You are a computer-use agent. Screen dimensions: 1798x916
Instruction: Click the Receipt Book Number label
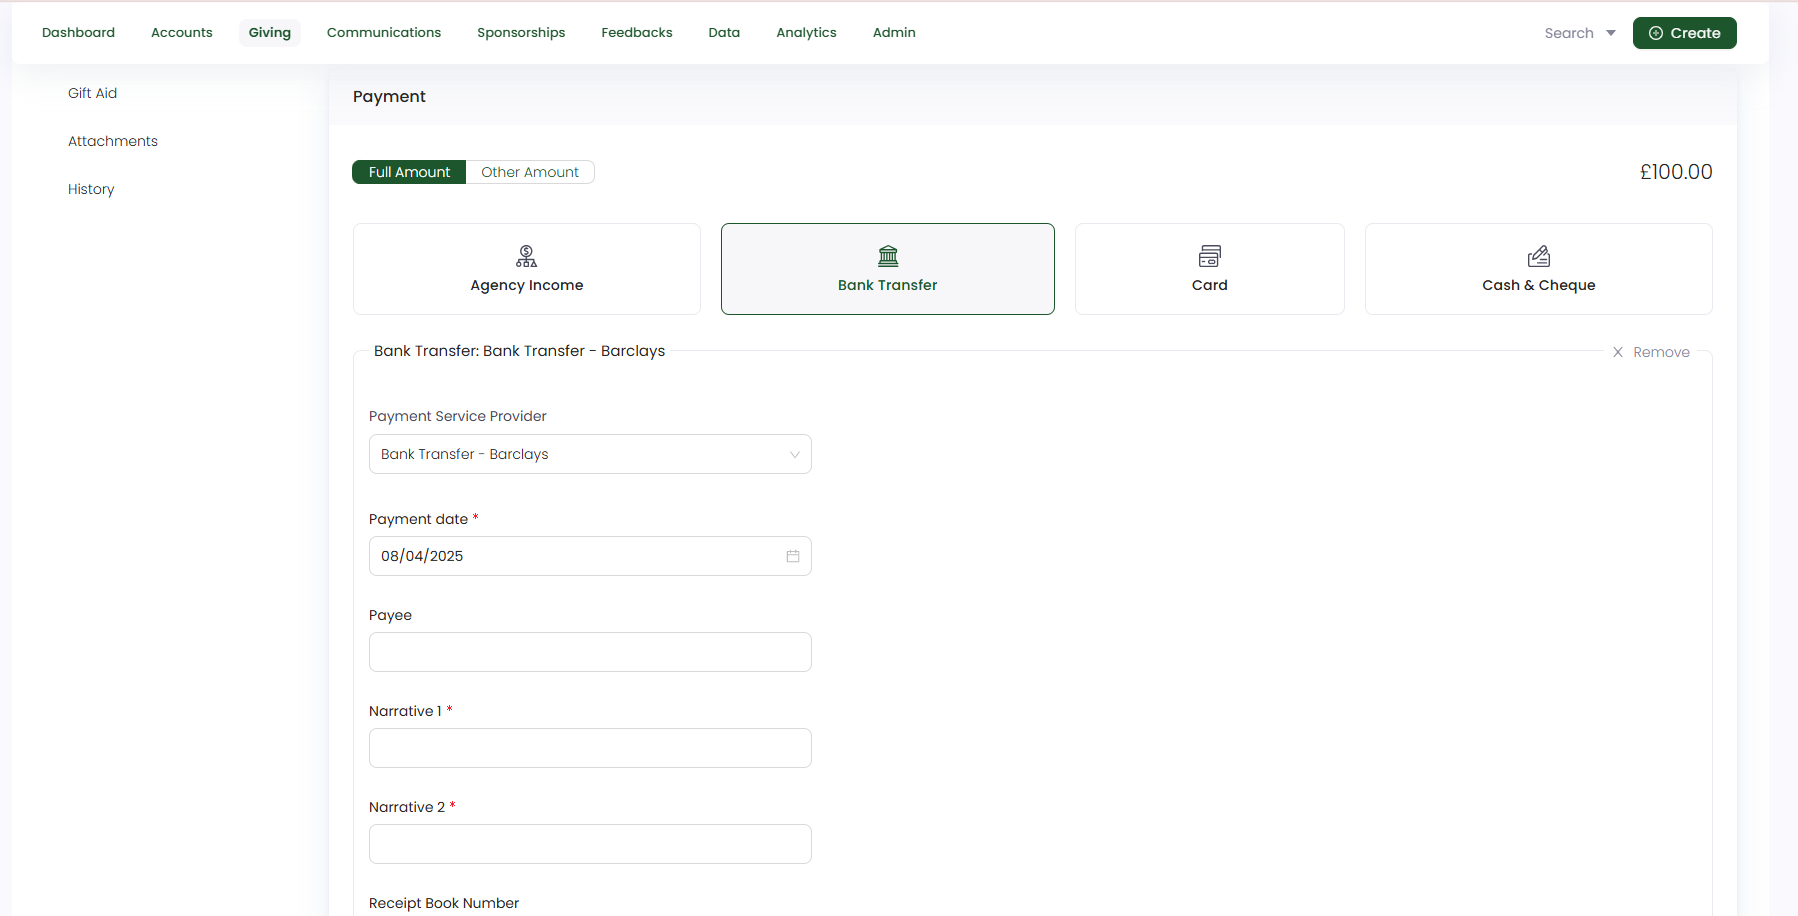444,903
